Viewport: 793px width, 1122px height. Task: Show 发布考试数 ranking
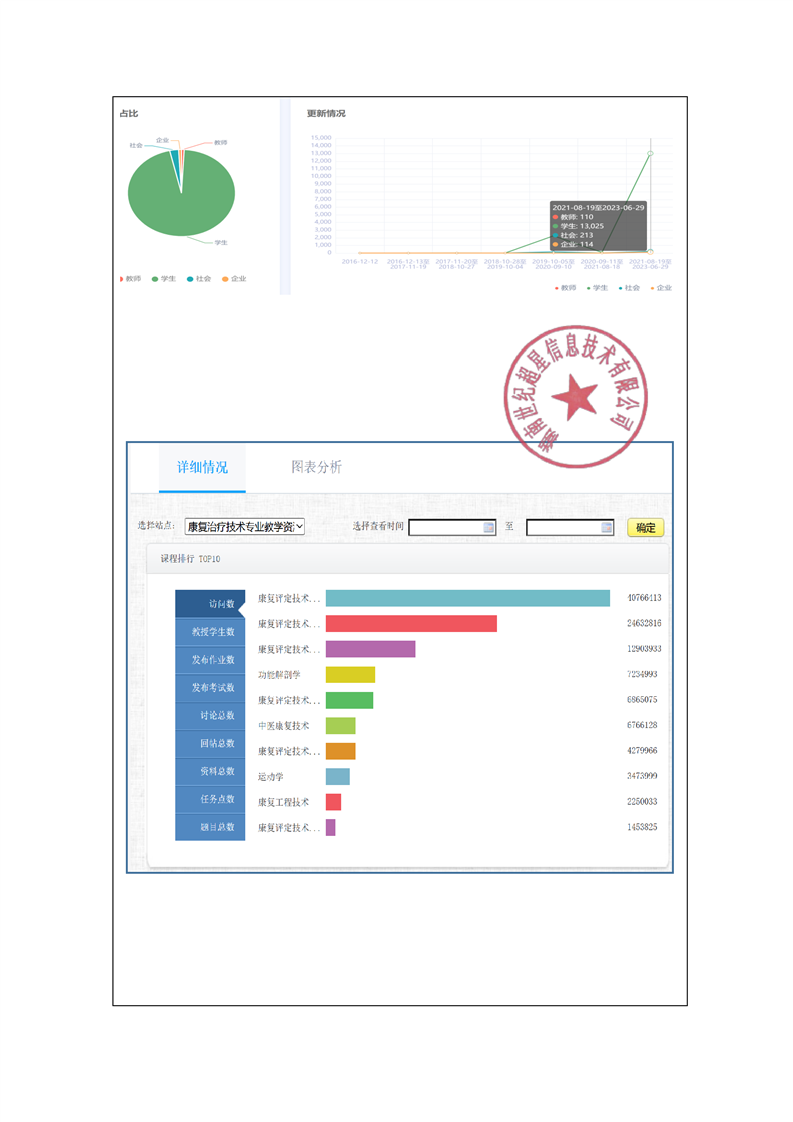click(210, 688)
